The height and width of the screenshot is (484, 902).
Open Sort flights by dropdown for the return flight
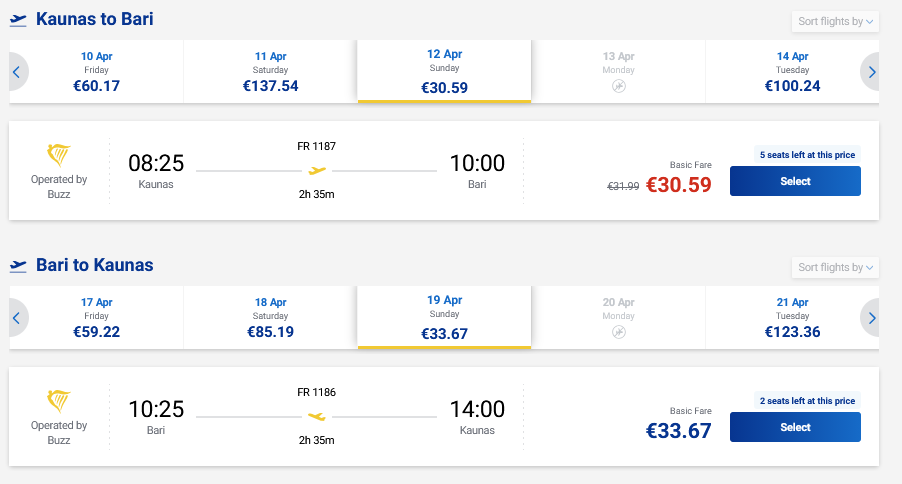tap(835, 267)
